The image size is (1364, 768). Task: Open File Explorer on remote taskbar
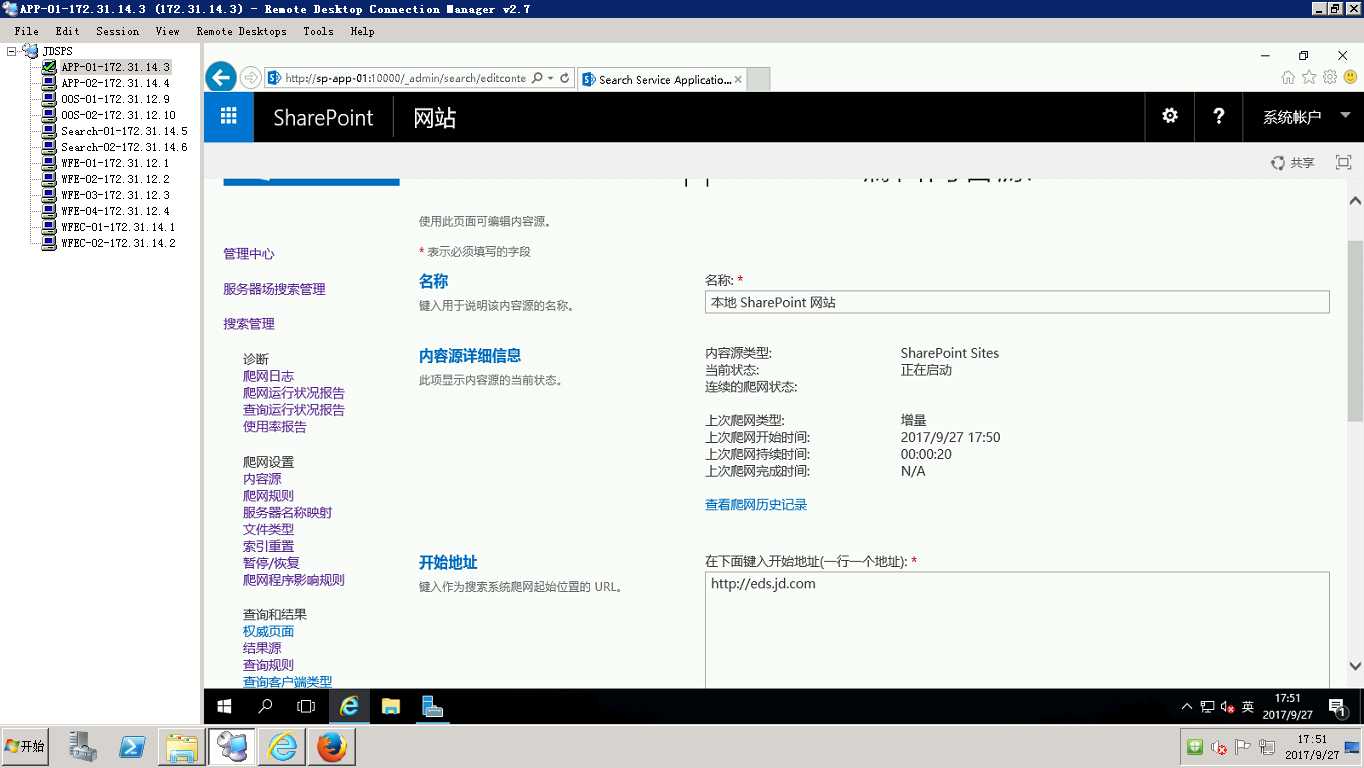pyautogui.click(x=391, y=706)
